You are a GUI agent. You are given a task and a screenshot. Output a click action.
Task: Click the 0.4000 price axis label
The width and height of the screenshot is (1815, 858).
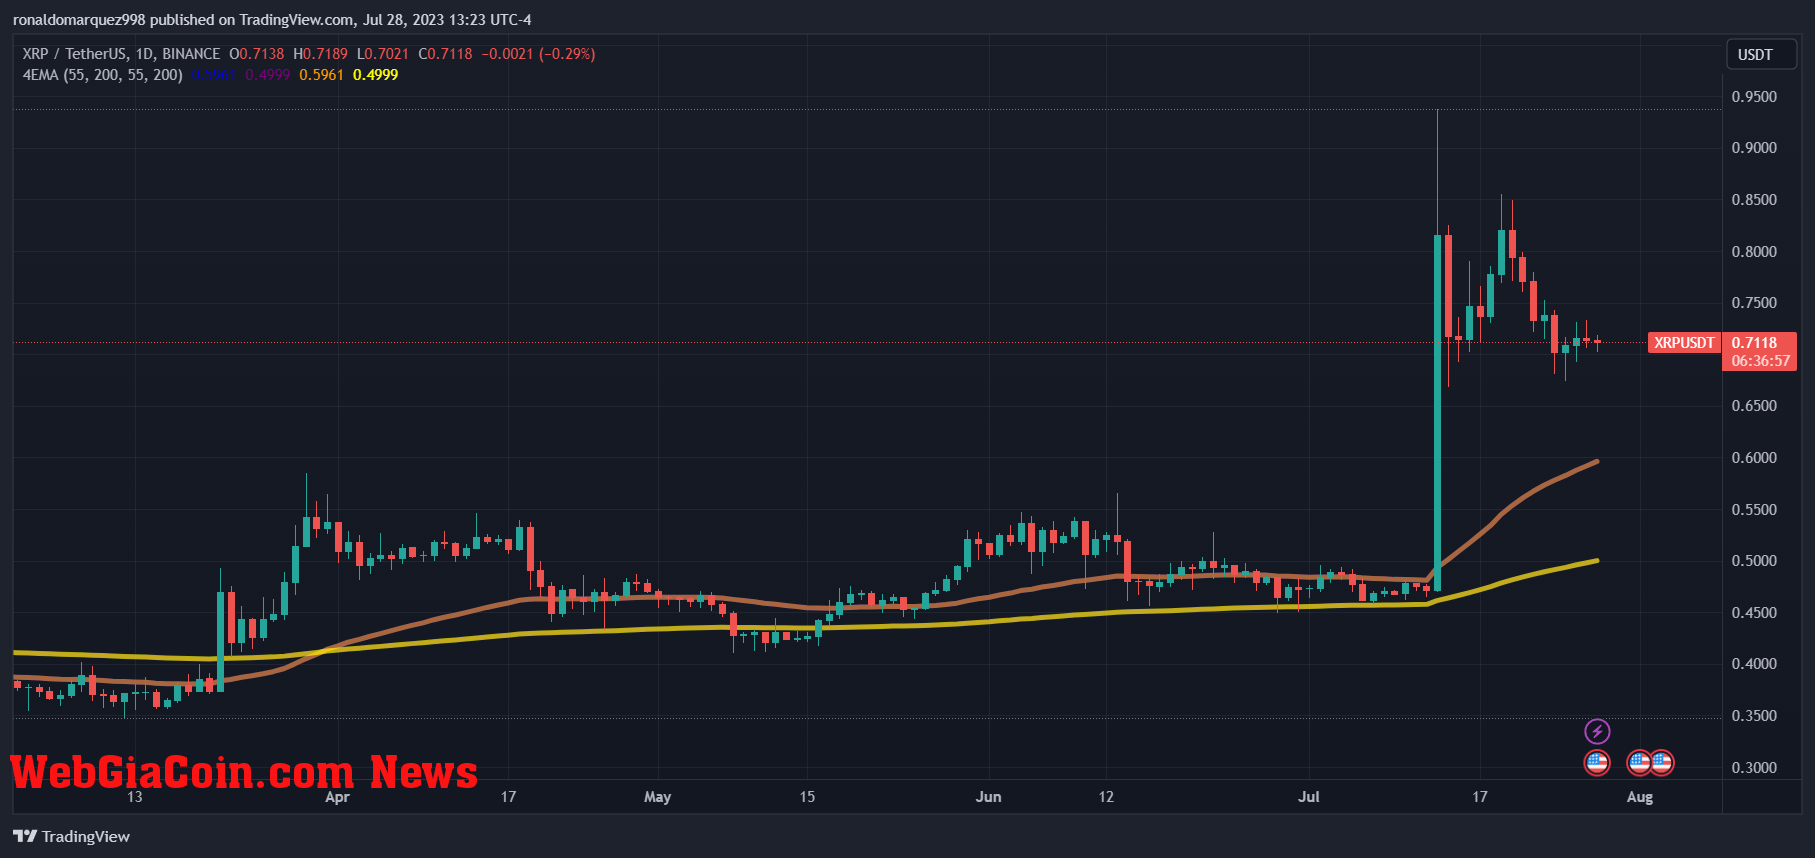(1754, 664)
